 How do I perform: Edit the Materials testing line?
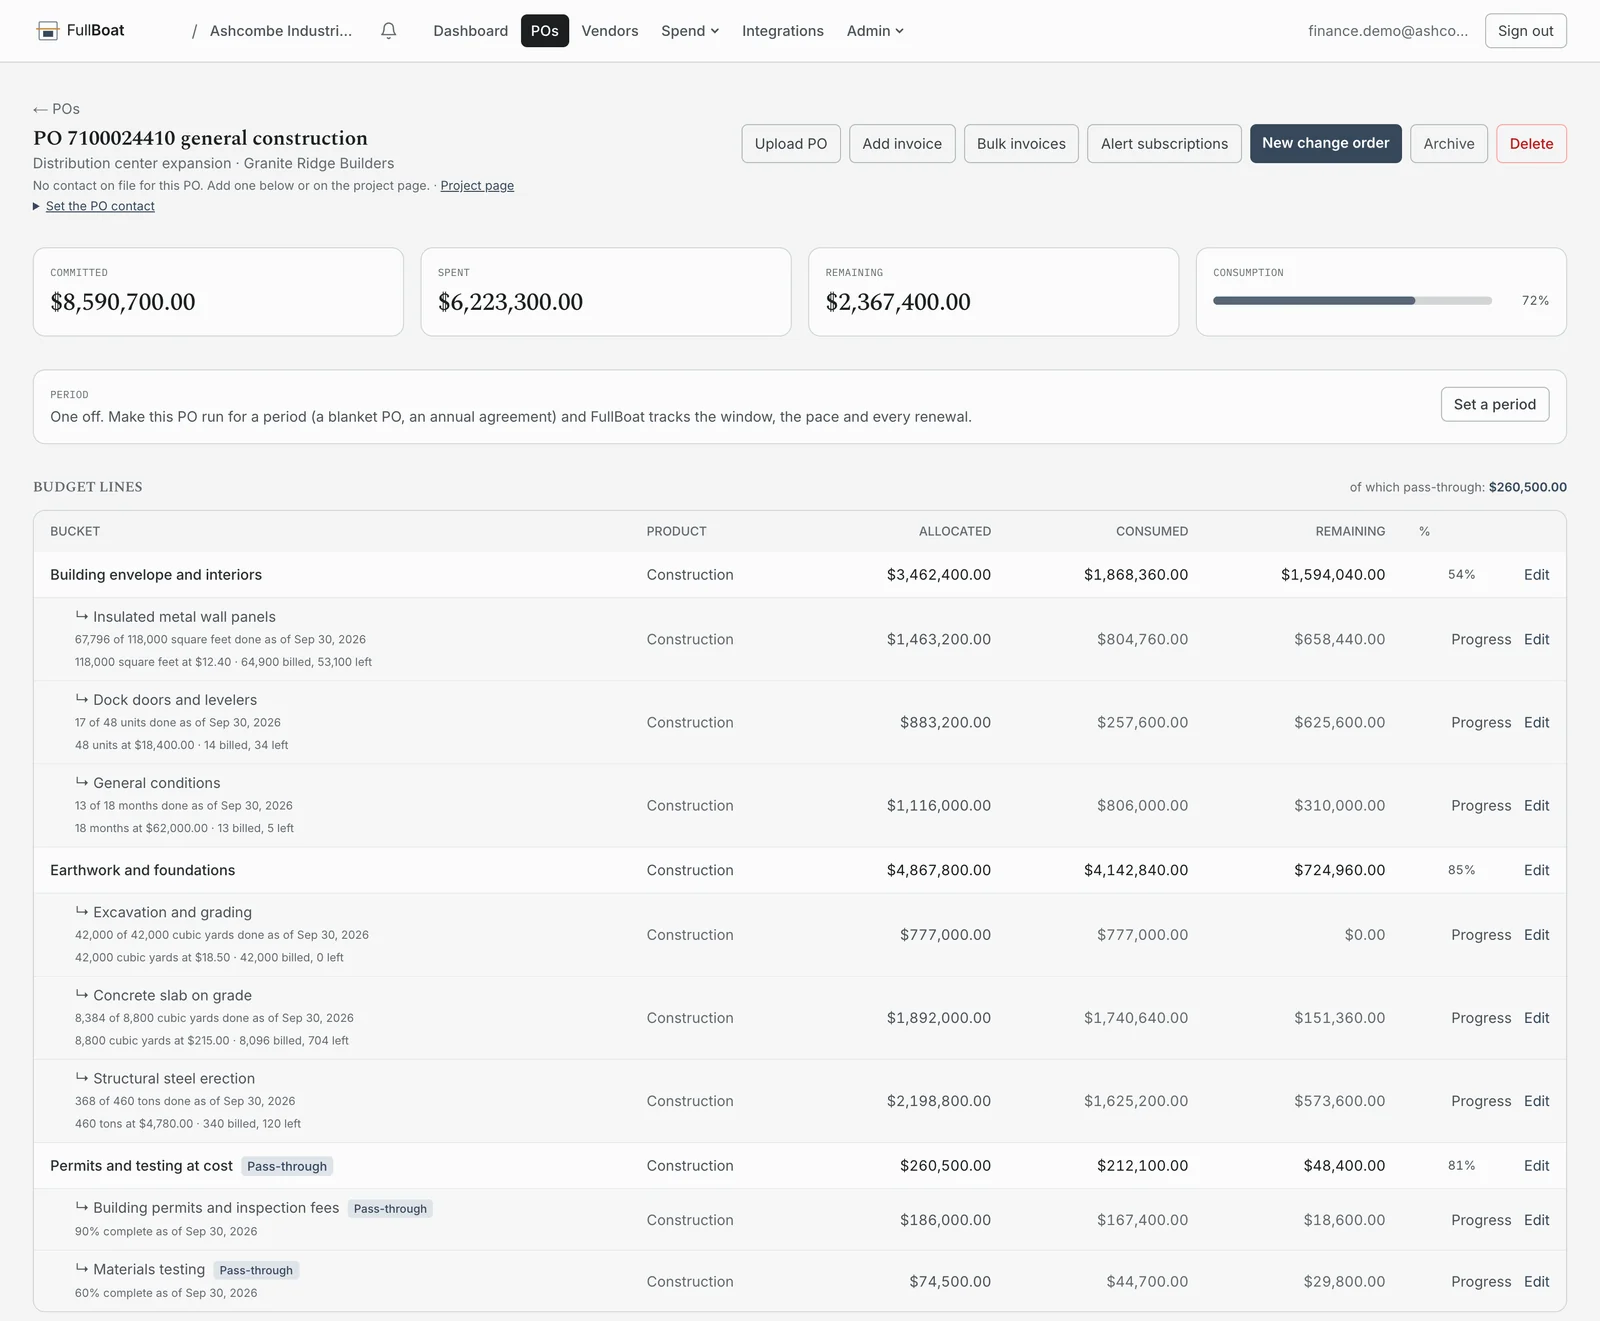coord(1536,1282)
